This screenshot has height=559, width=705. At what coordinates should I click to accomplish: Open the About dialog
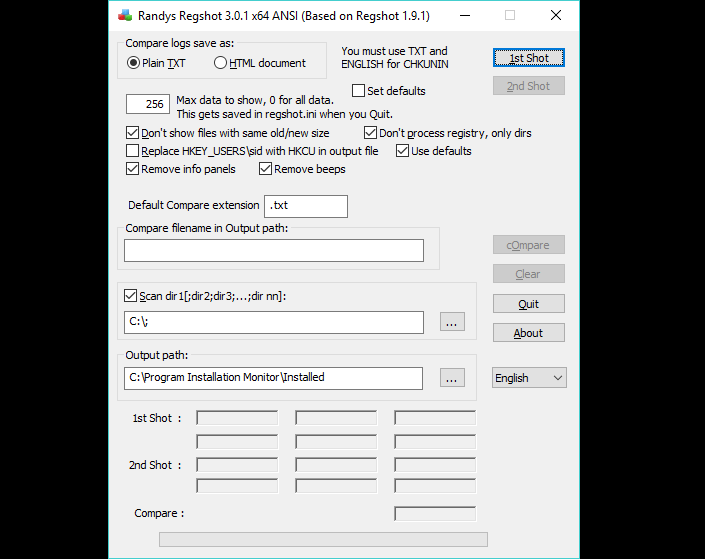(529, 333)
